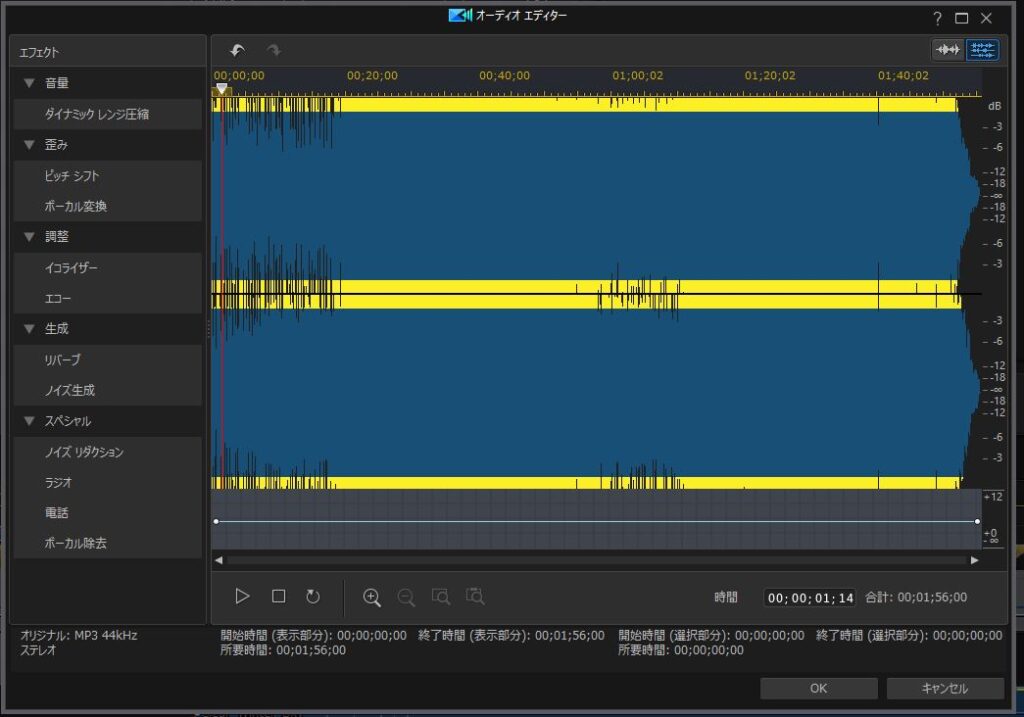Select the ラジオ effect
This screenshot has width=1024, height=717.
coord(108,483)
